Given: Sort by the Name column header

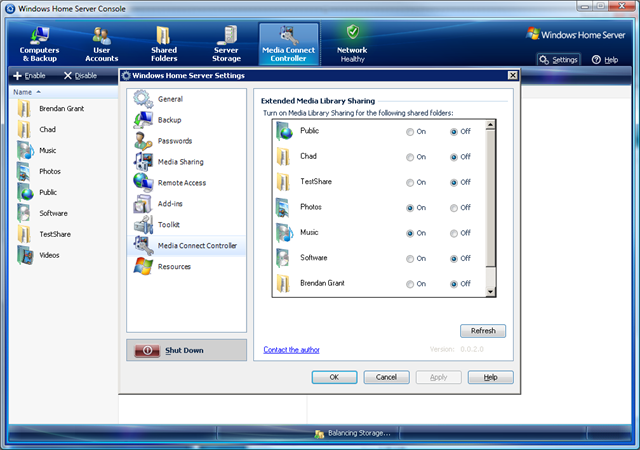Looking at the screenshot, I should pyautogui.click(x=27, y=92).
